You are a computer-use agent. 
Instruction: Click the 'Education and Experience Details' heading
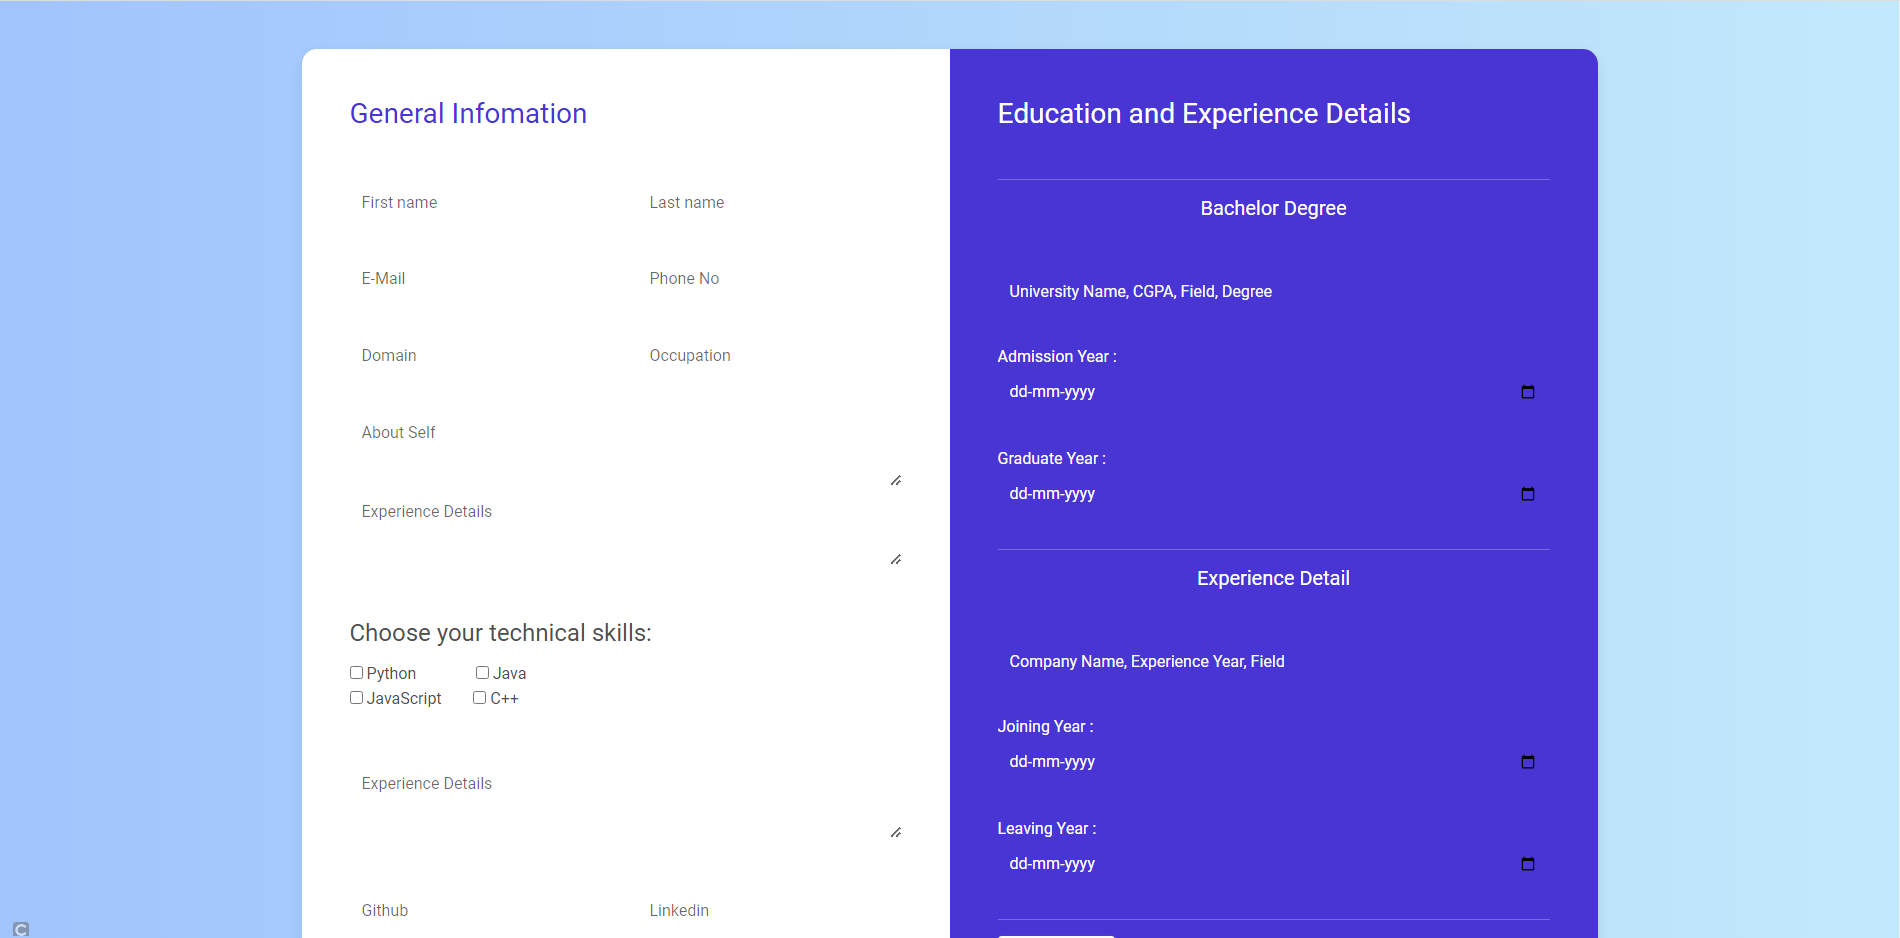[x=1204, y=114]
